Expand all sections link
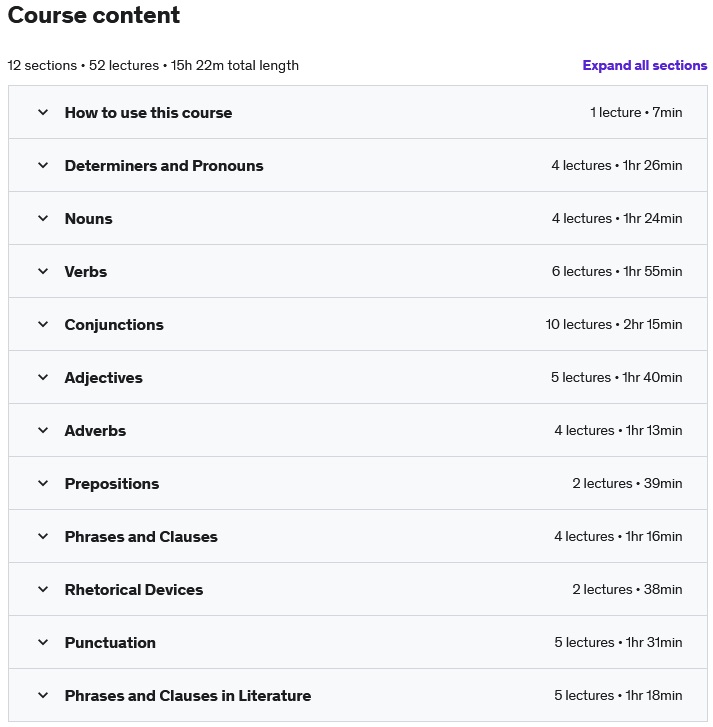Viewport: 713px width, 727px height. pos(644,65)
